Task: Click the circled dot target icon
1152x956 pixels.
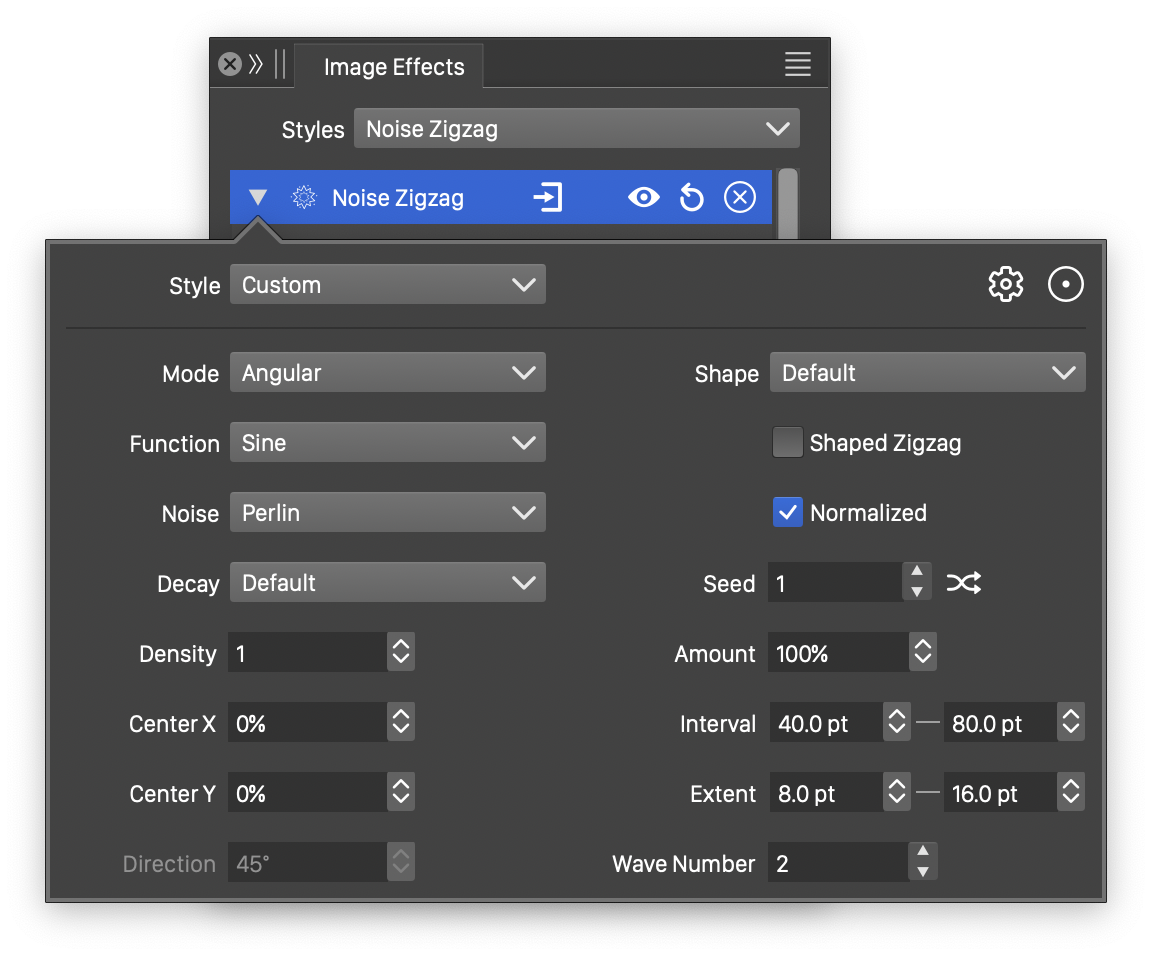Action: (1065, 285)
